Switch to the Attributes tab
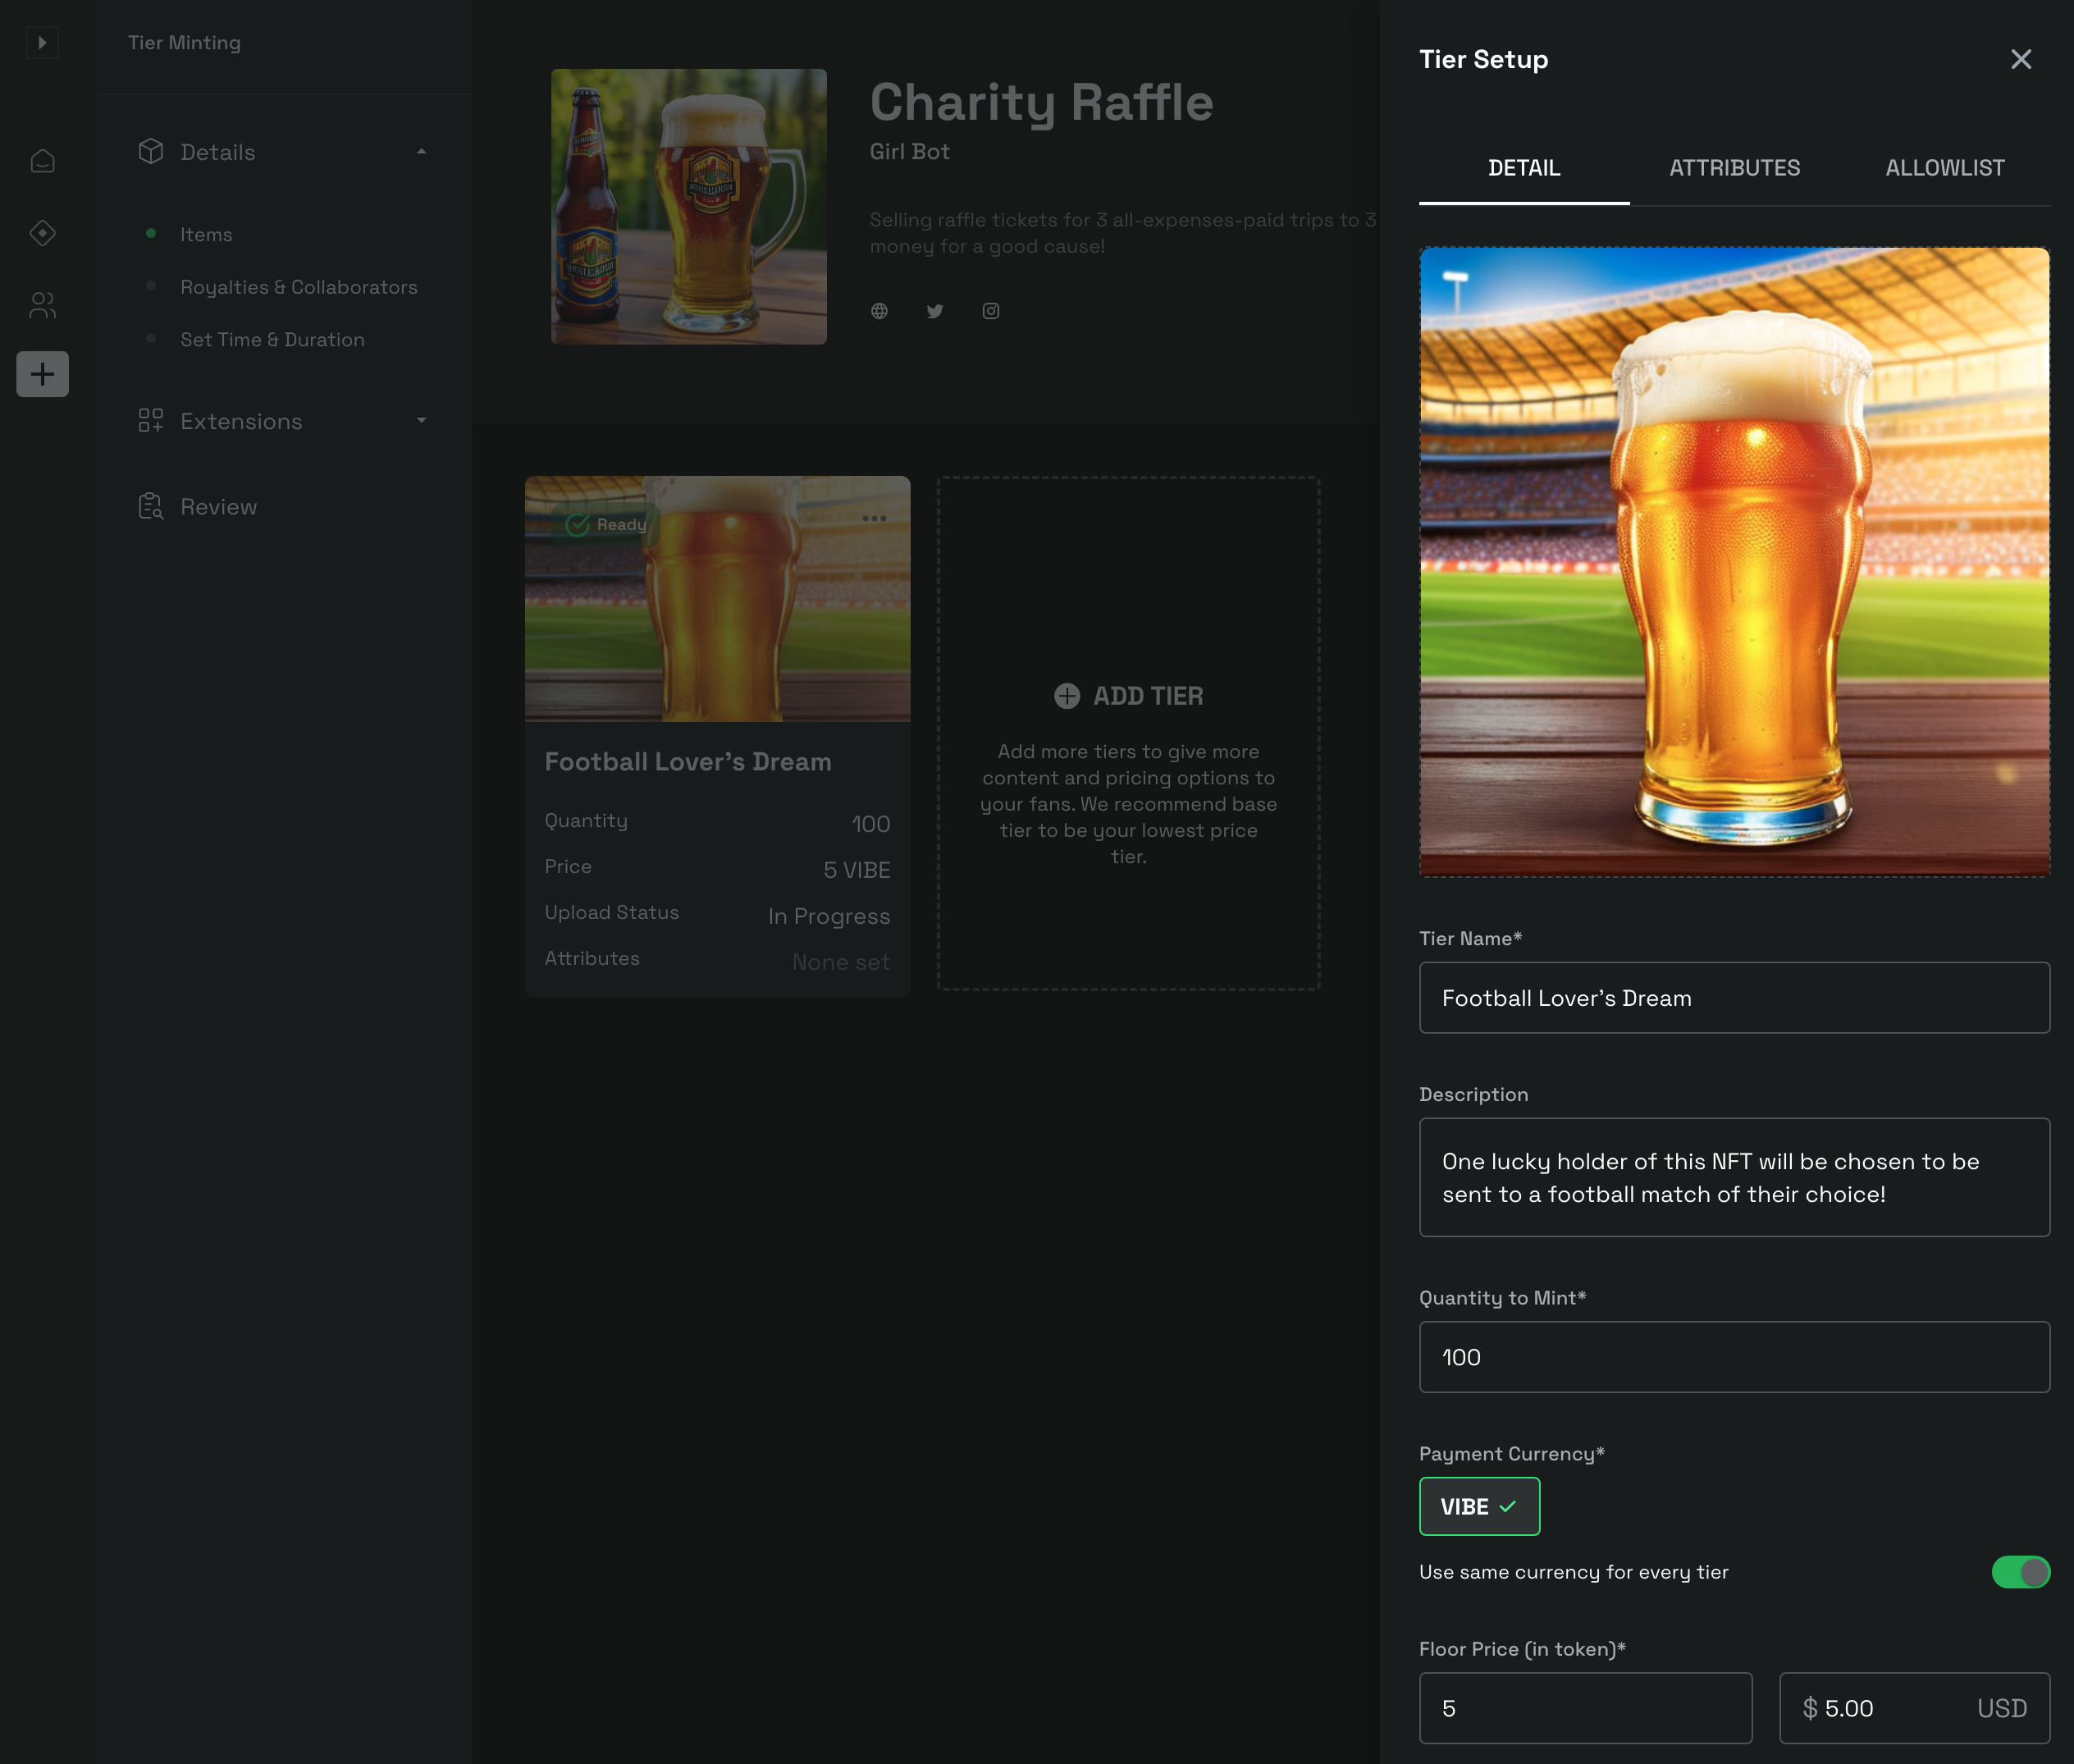2074x1764 pixels. [x=1734, y=168]
